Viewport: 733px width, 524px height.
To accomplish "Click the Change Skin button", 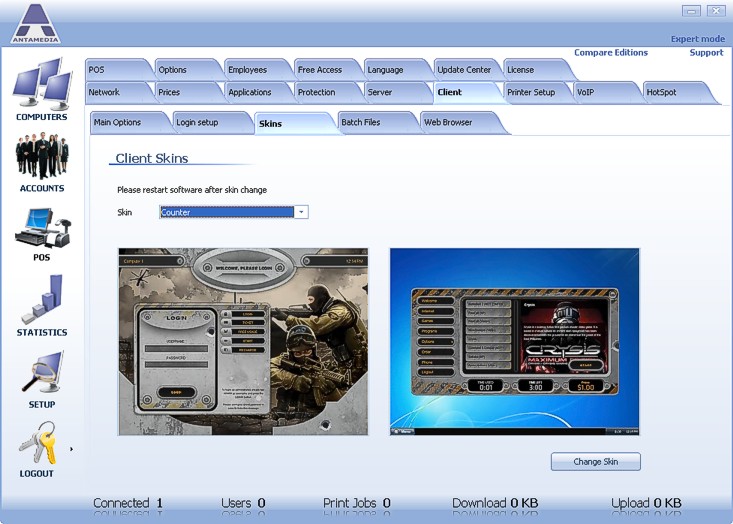I will click(x=596, y=461).
